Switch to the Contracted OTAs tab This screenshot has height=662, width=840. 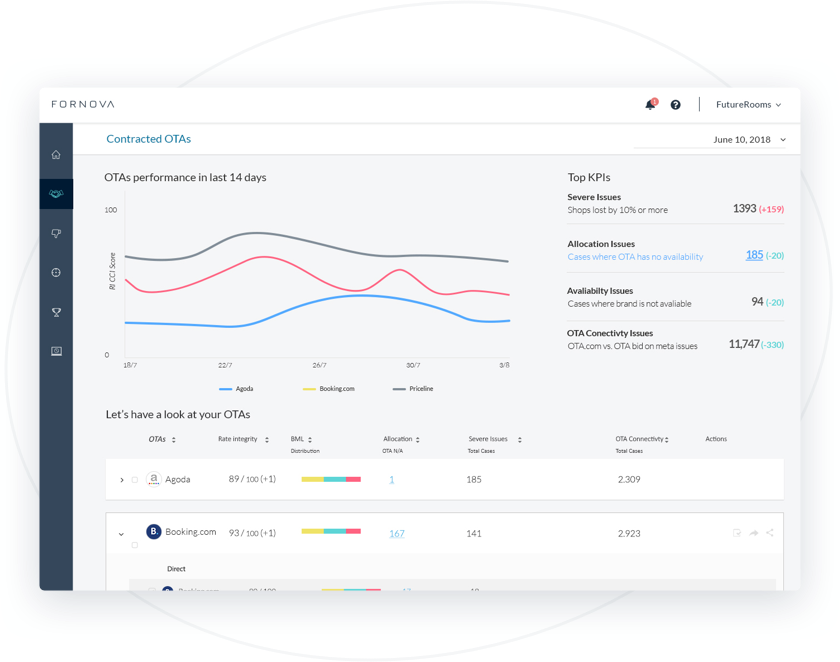pyautogui.click(x=149, y=139)
